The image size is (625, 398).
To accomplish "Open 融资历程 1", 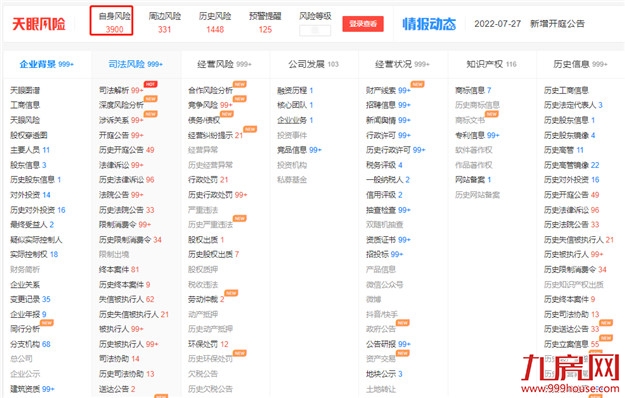I will pyautogui.click(x=295, y=90).
